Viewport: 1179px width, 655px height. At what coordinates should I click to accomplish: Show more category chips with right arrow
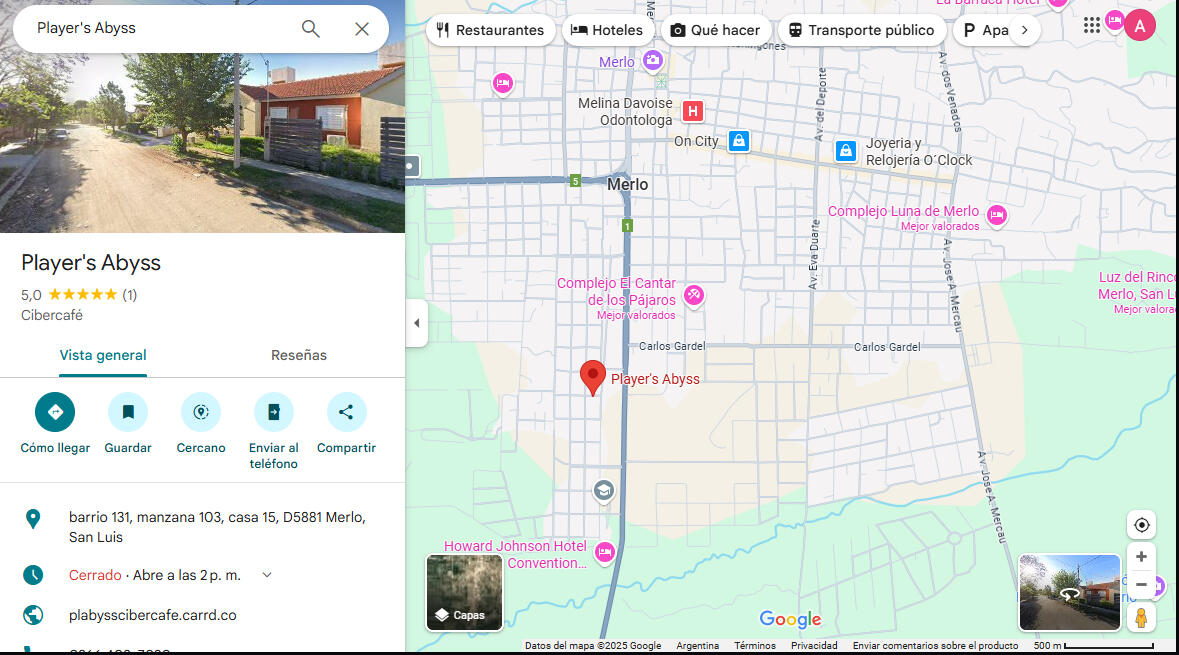(1024, 30)
